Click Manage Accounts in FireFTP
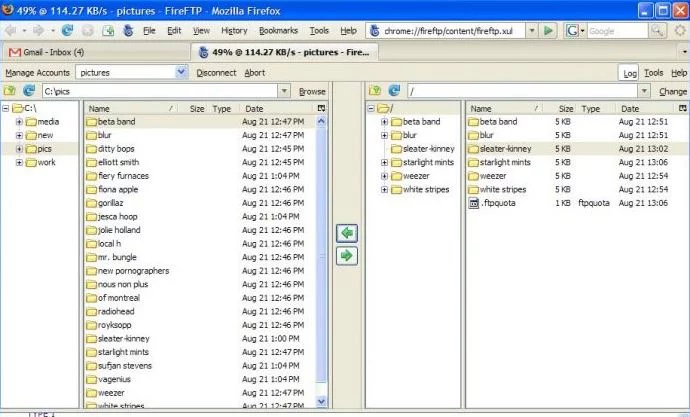Image resolution: width=690 pixels, height=417 pixels. pos(37,73)
